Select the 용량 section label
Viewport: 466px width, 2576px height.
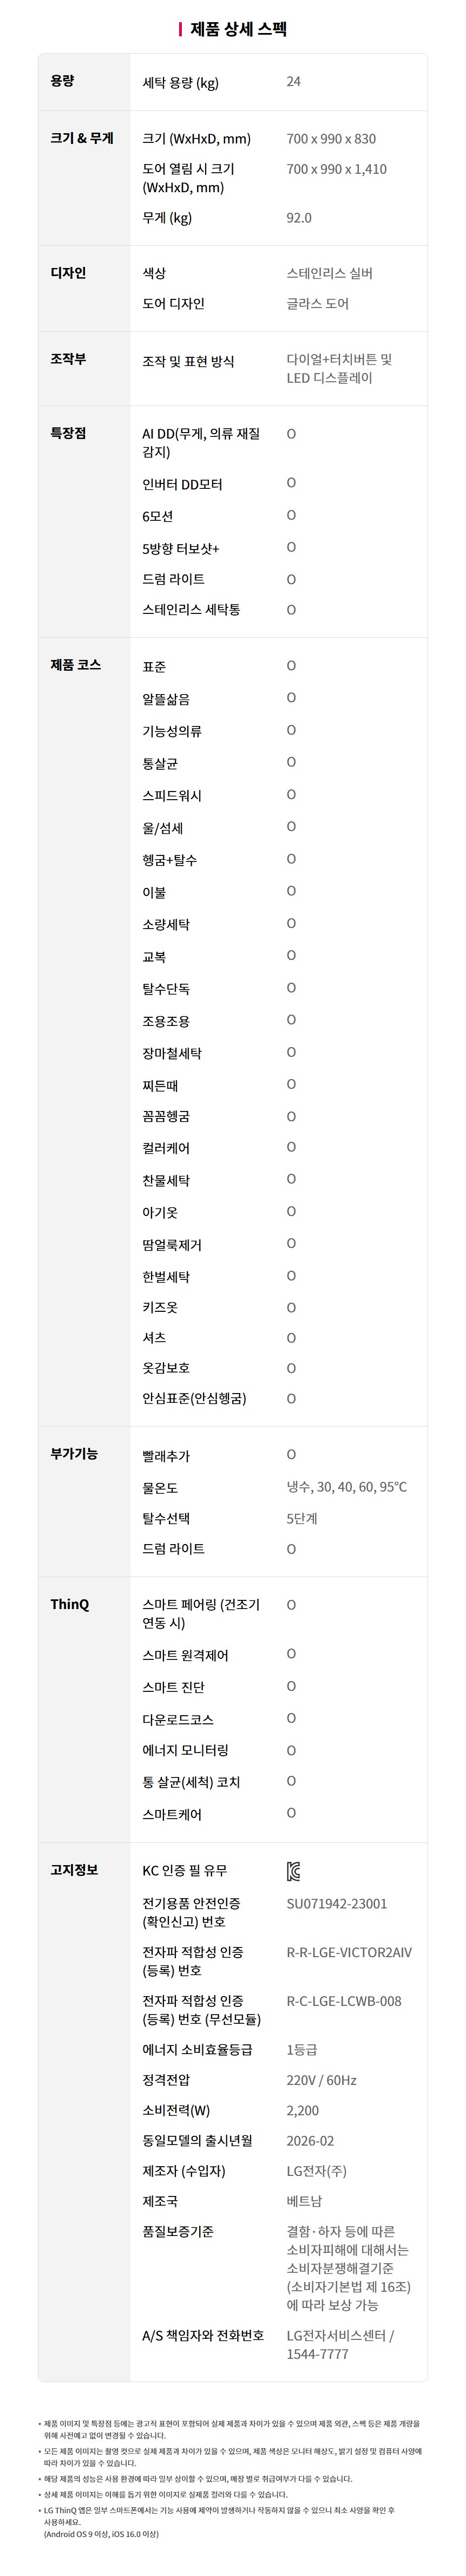point(62,81)
